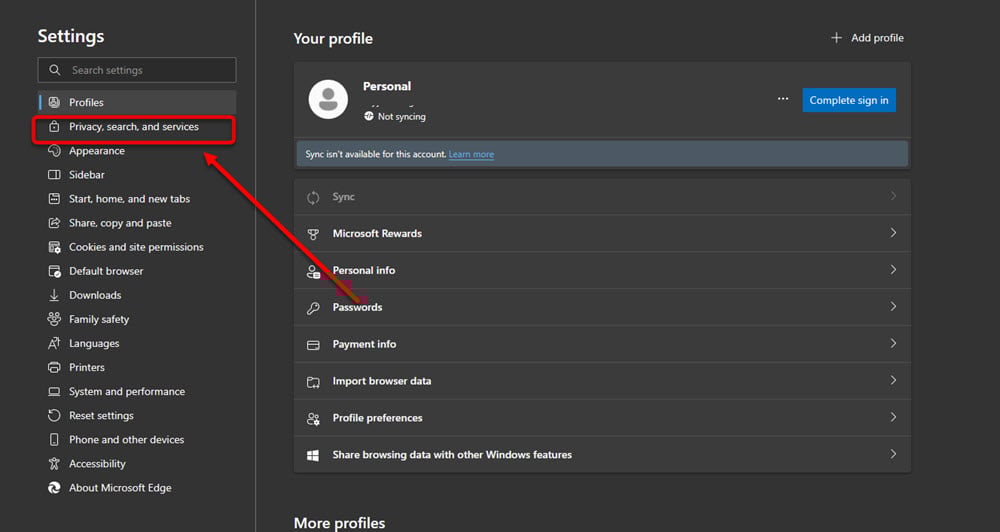
Task: Click the Windows logo icon for sharing data
Action: pos(313,455)
